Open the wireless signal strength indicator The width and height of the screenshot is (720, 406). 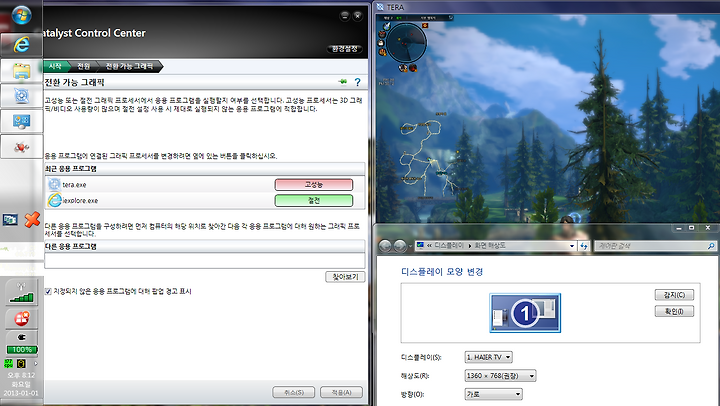(x=22, y=294)
